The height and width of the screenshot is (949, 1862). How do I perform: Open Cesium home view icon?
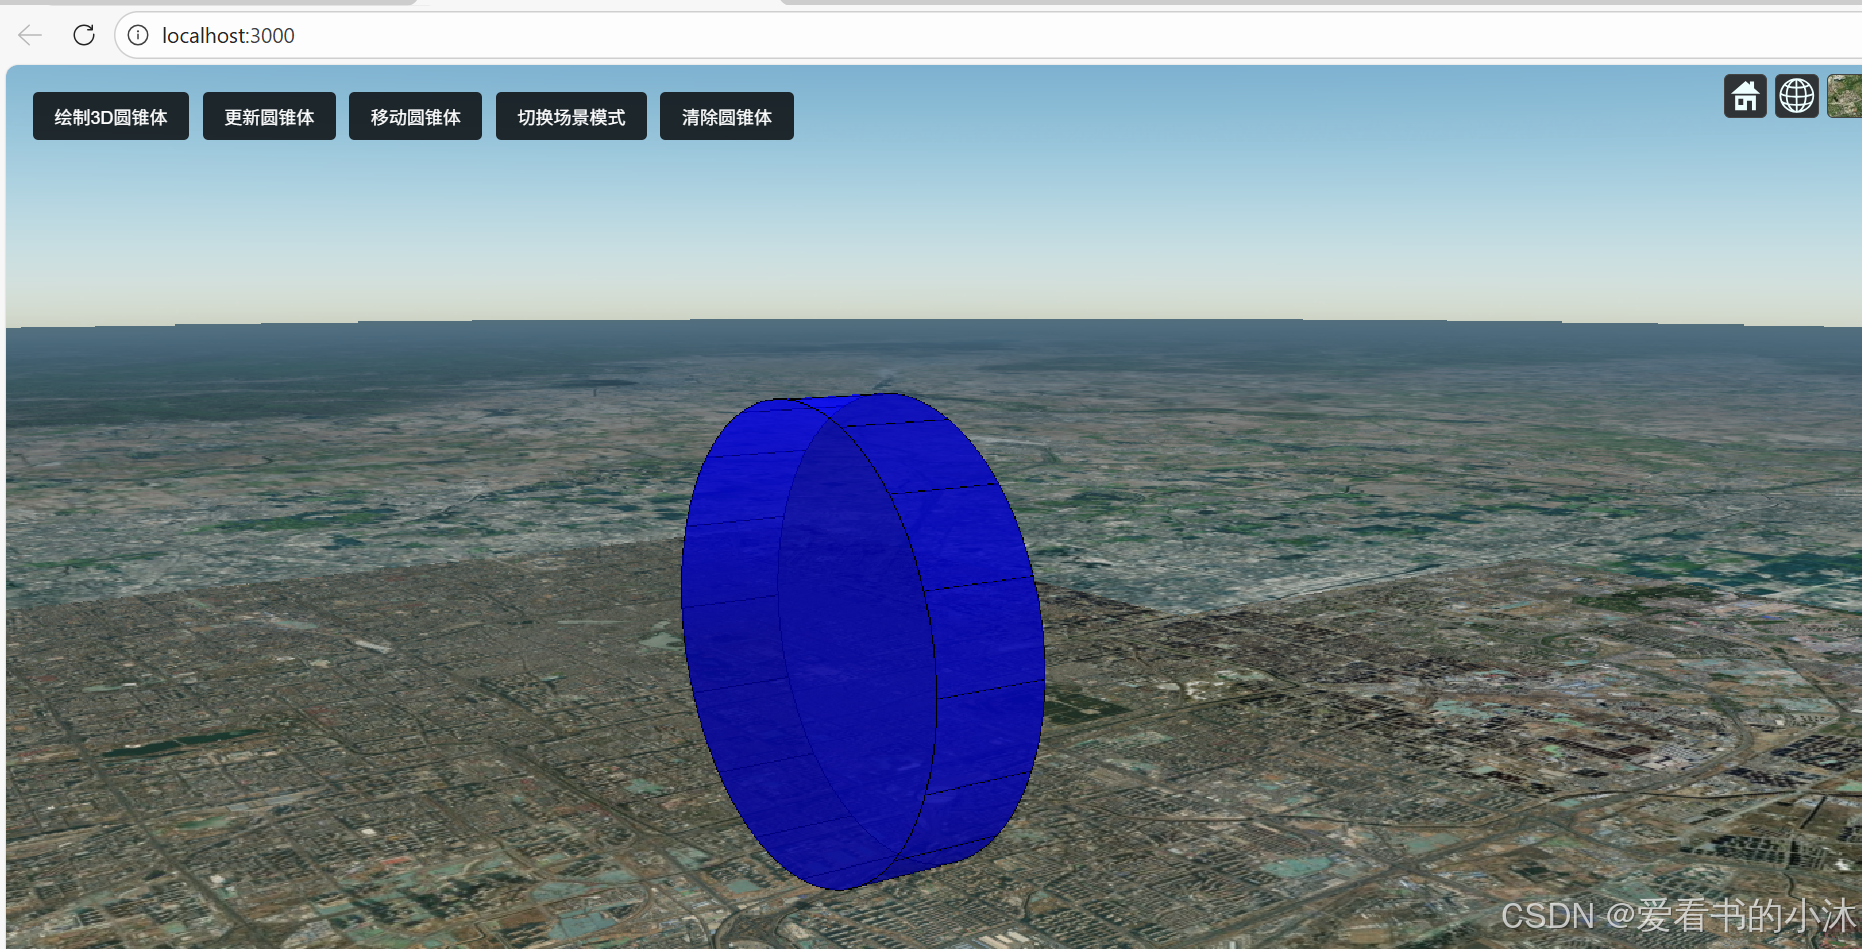click(1745, 96)
